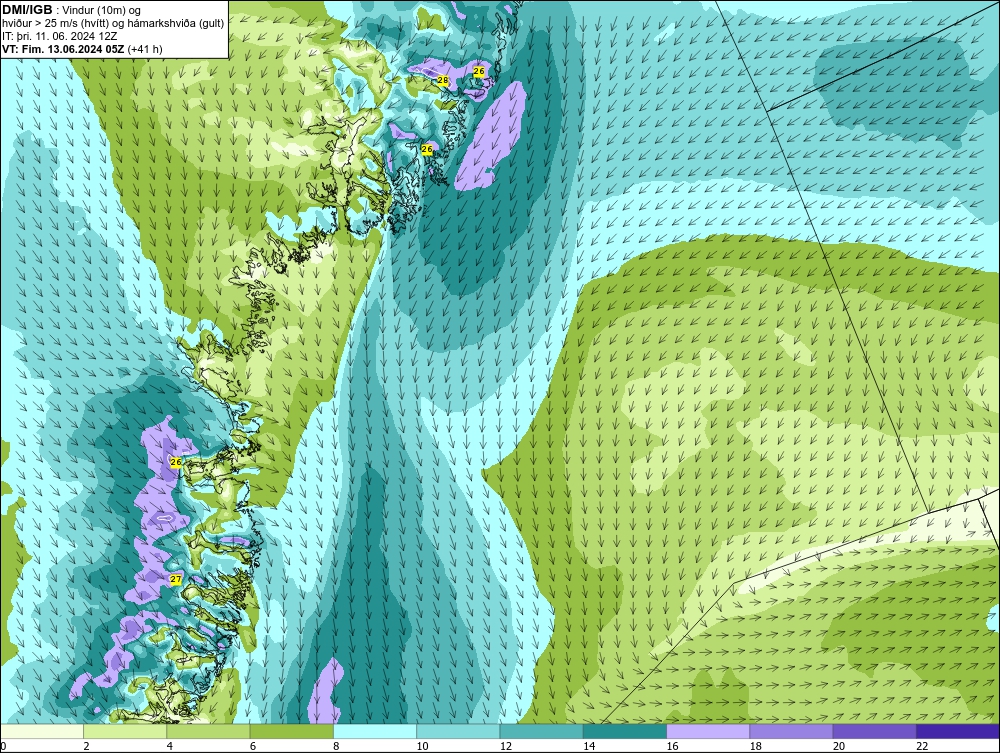1000x753 pixels.
Task: Select the 20–22 m/s deep purple legend swatch
Action: 874,731
